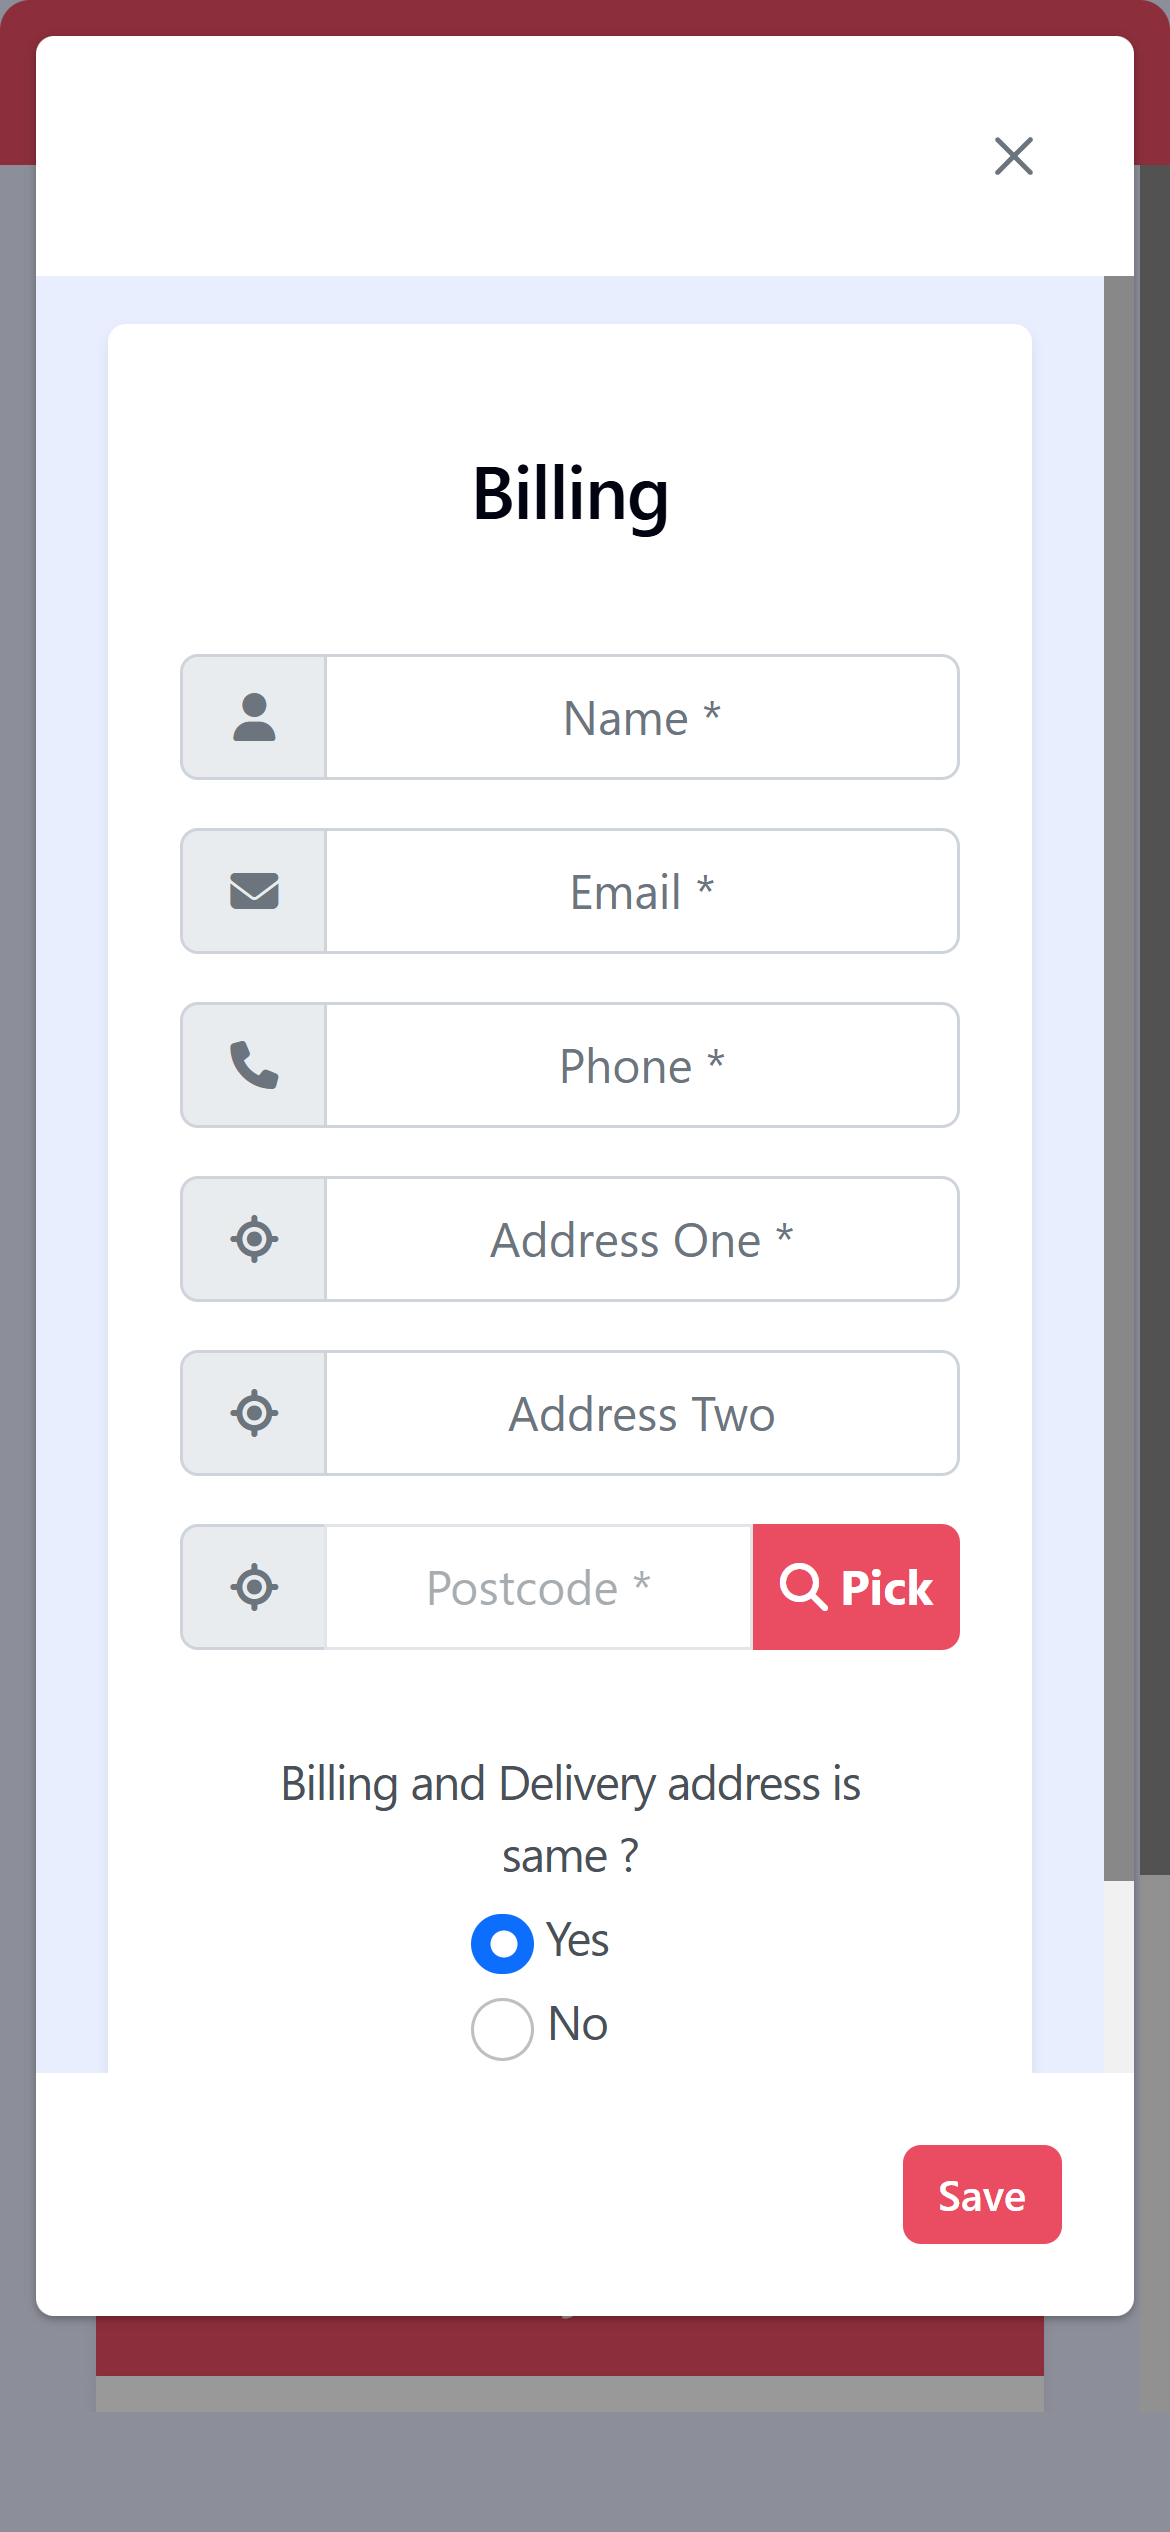This screenshot has width=1170, height=2532.
Task: Click the crosshair icon beside Address Two
Action: 254,1413
